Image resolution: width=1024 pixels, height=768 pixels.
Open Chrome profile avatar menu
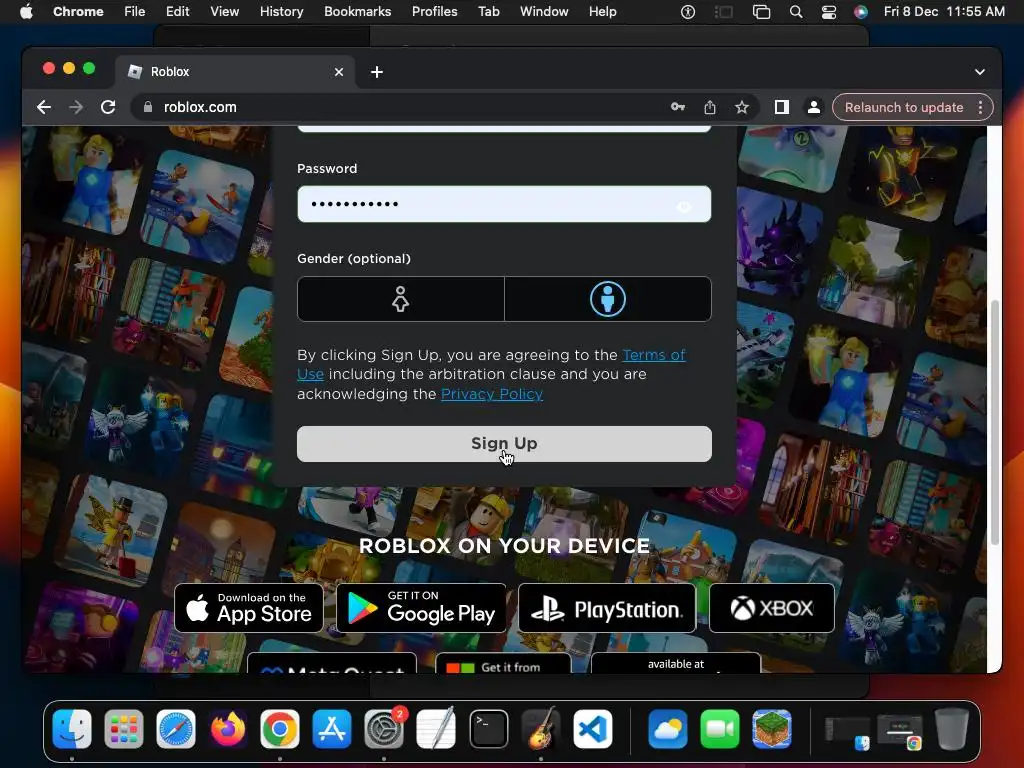814,107
